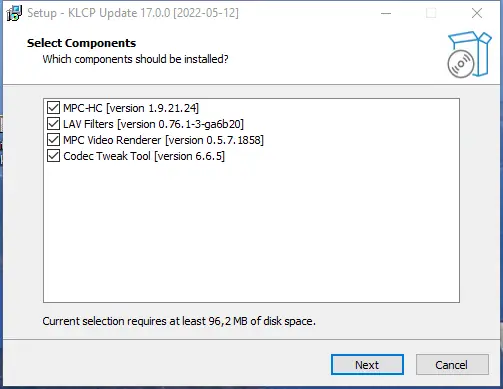Close the setup window with X
The height and width of the screenshot is (389, 503).
(477, 13)
